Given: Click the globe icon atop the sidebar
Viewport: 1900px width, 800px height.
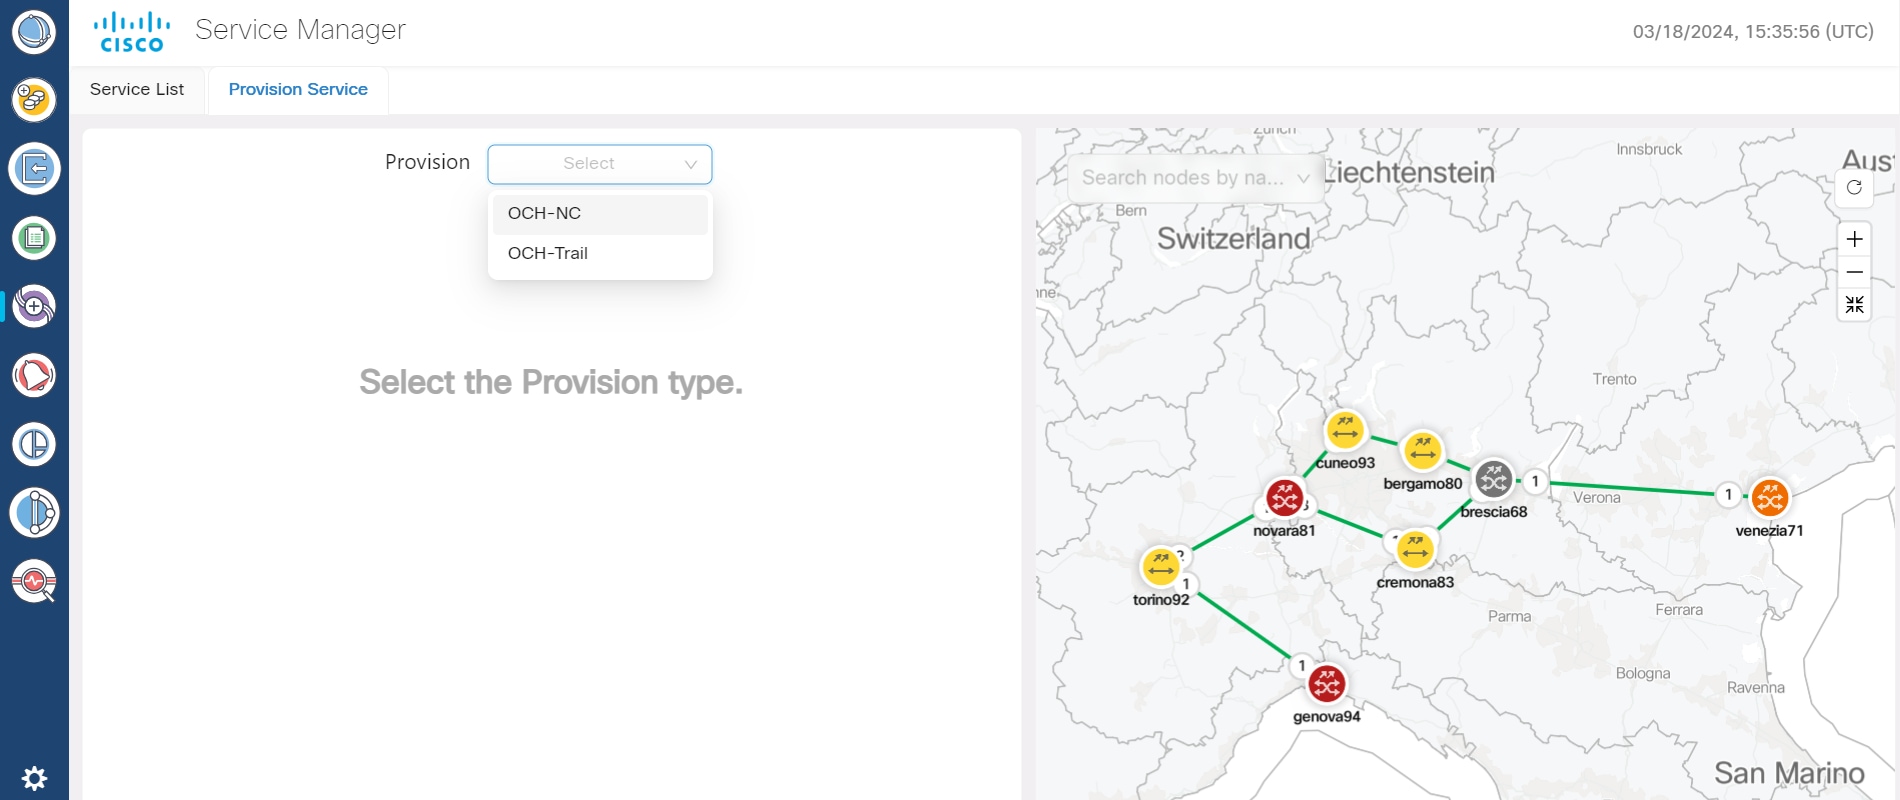Looking at the screenshot, I should (34, 31).
